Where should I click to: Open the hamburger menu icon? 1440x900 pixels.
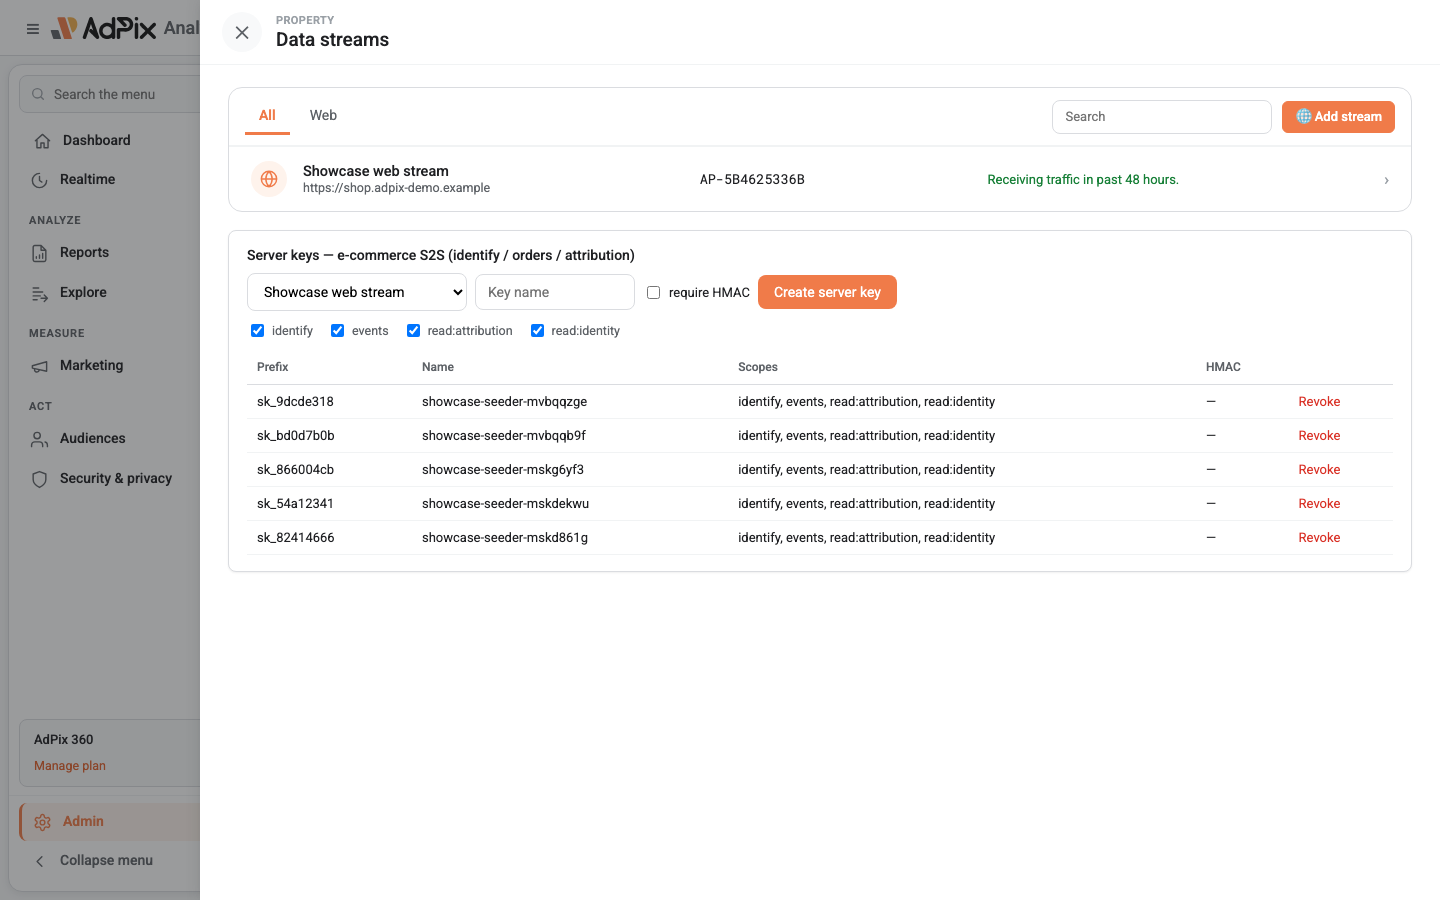point(33,29)
